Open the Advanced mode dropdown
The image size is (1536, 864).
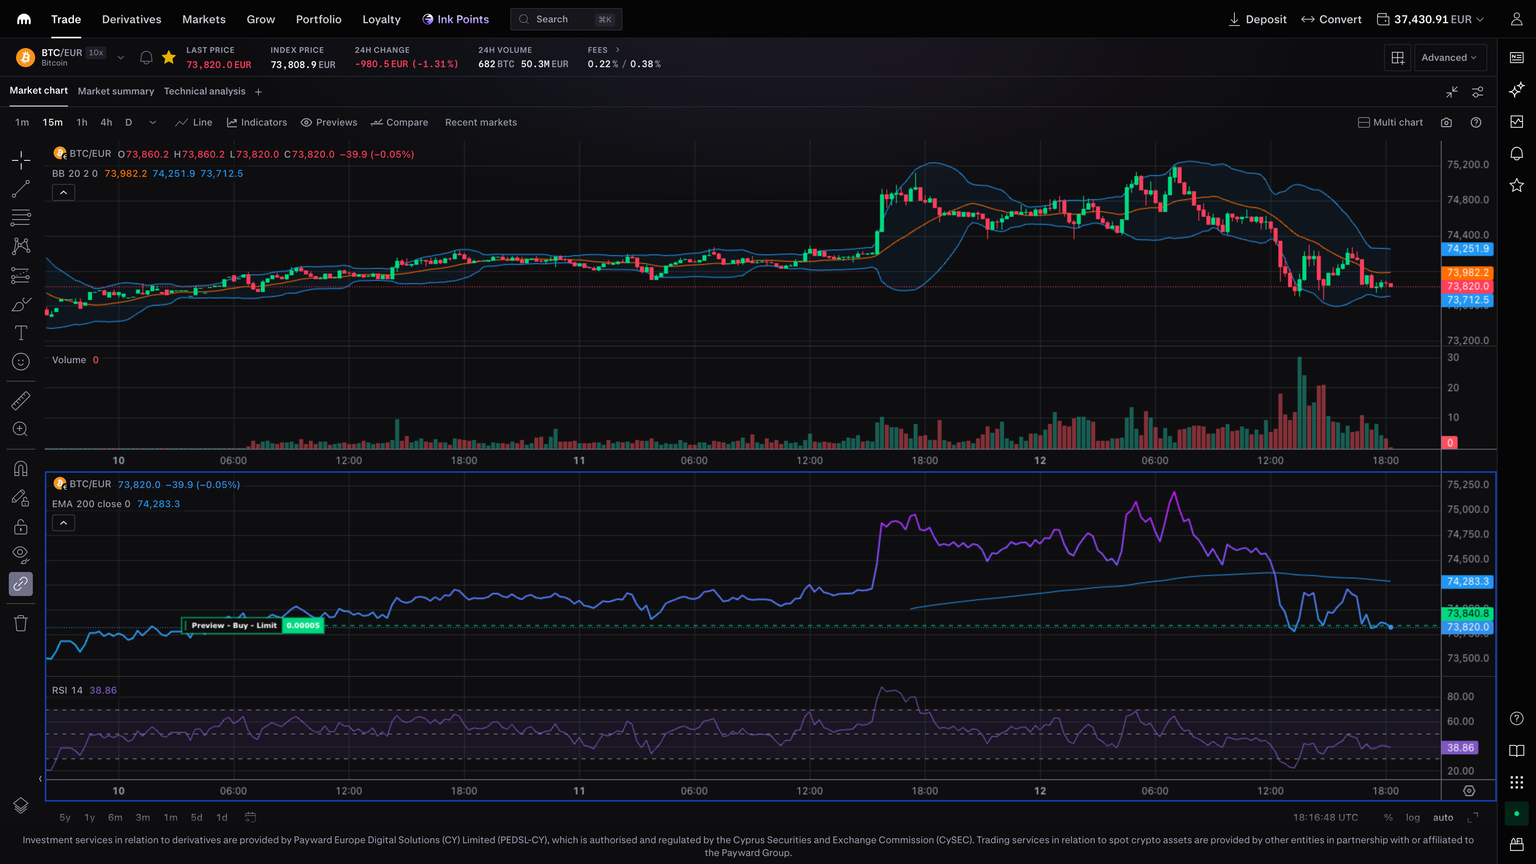pos(1450,58)
